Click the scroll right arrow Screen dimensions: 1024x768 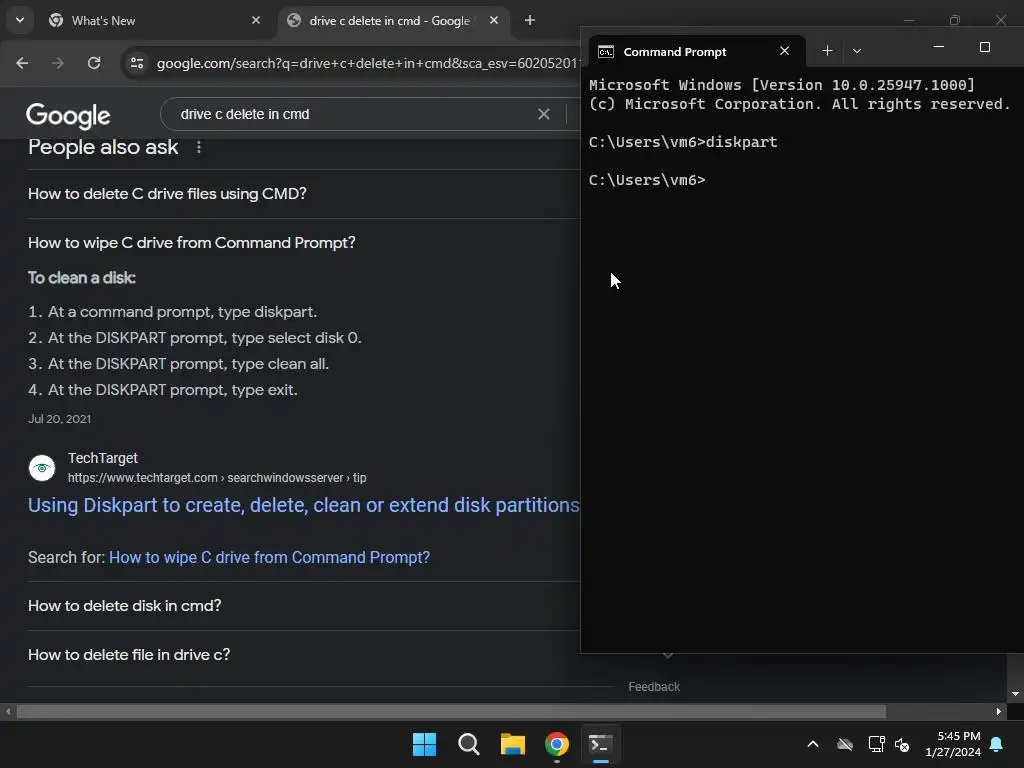[x=999, y=711]
